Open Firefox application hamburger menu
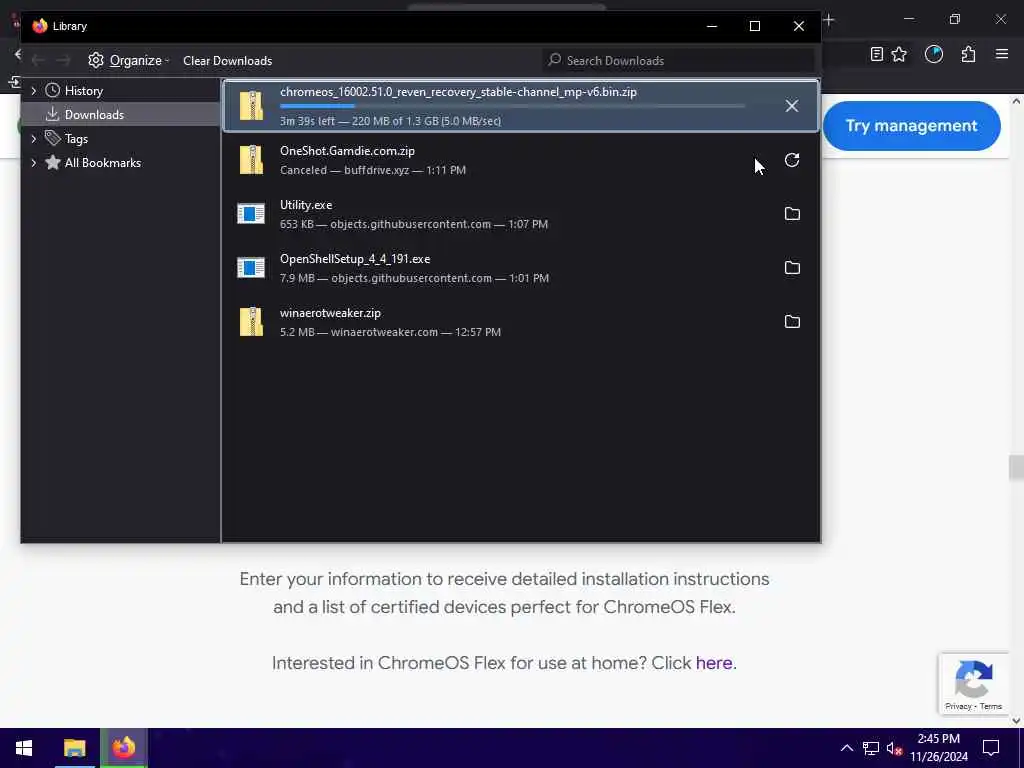 (1002, 54)
